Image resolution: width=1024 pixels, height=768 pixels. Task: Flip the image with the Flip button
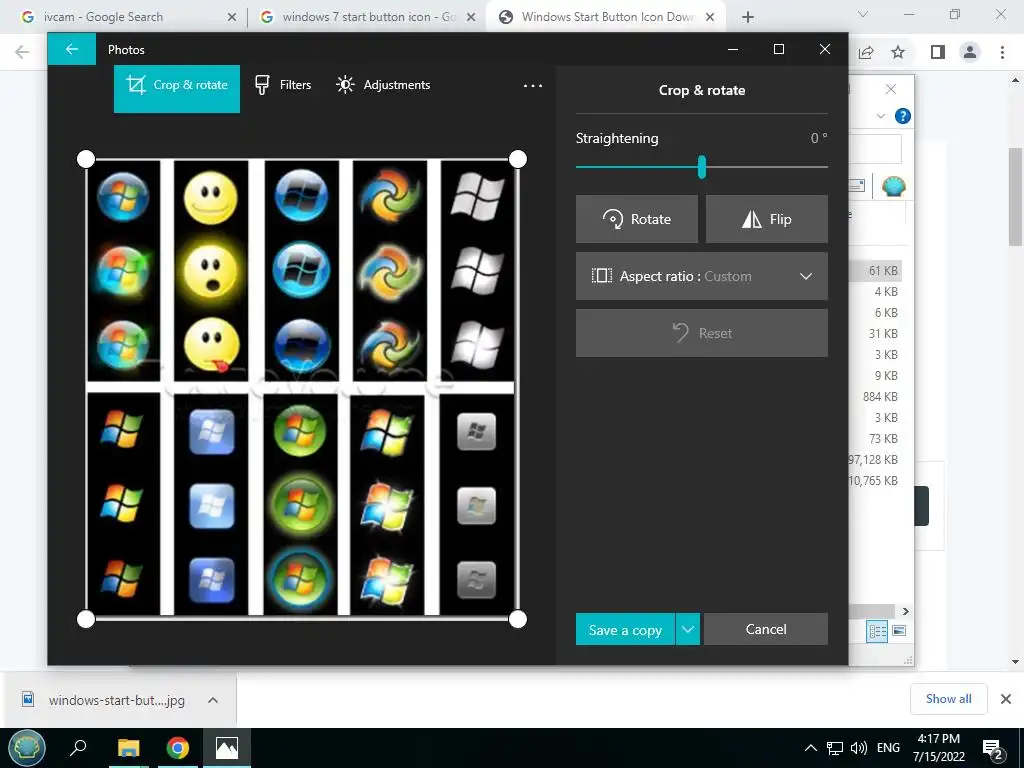[x=767, y=219]
